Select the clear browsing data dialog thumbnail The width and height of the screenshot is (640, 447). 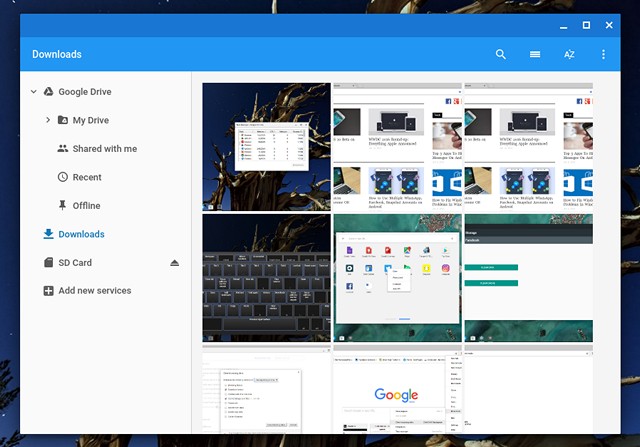click(x=267, y=389)
